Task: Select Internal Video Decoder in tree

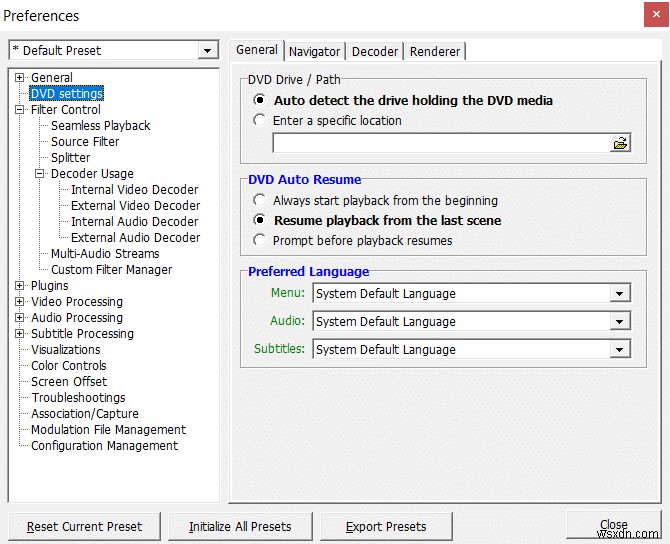Action: click(x=134, y=190)
